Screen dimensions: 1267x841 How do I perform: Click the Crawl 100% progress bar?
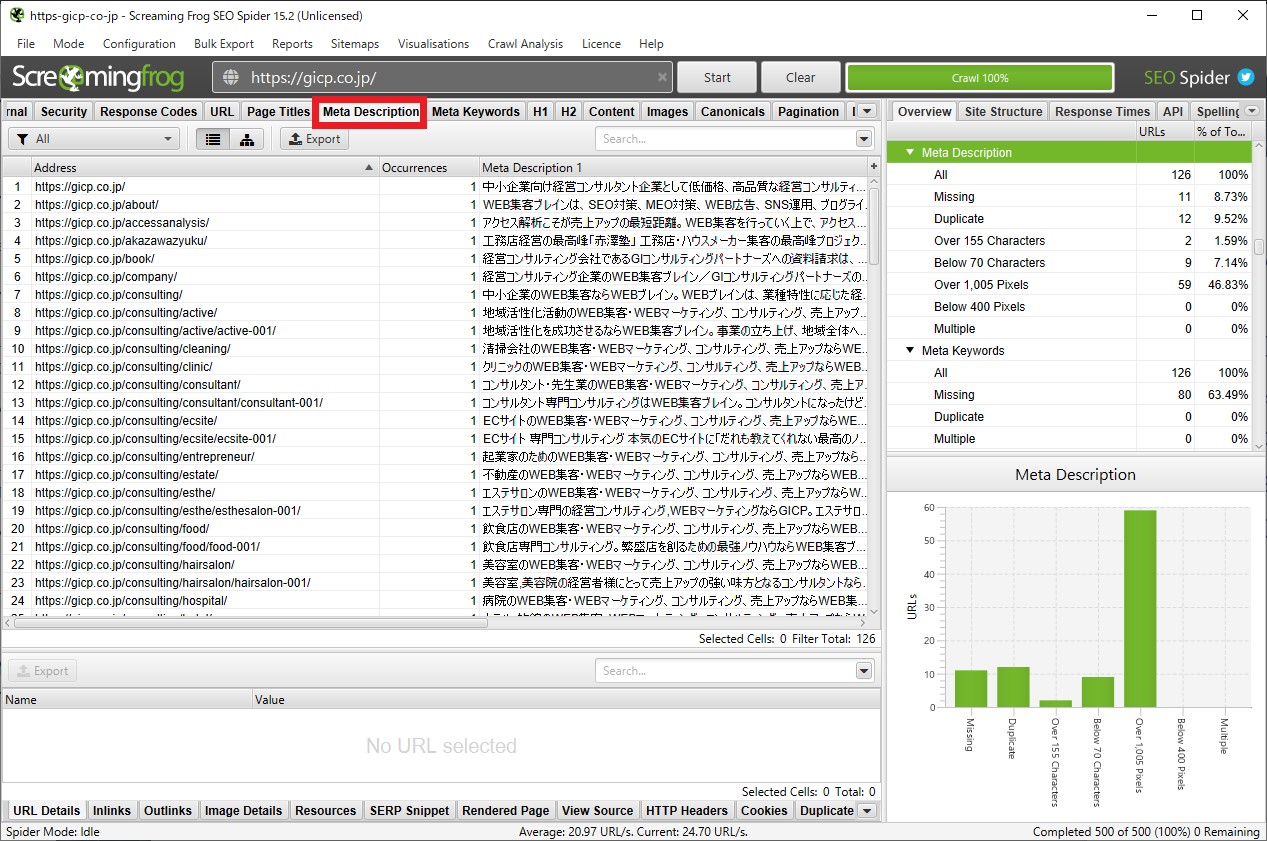pyautogui.click(x=980, y=77)
